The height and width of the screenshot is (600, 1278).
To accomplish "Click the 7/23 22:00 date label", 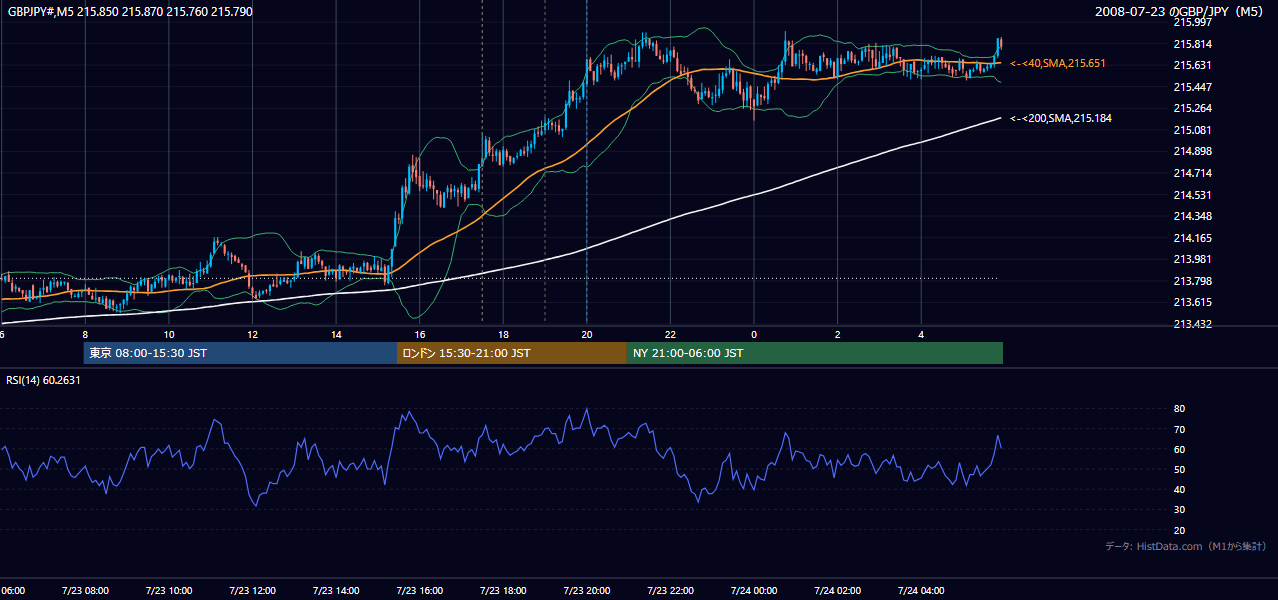I will coord(670,591).
